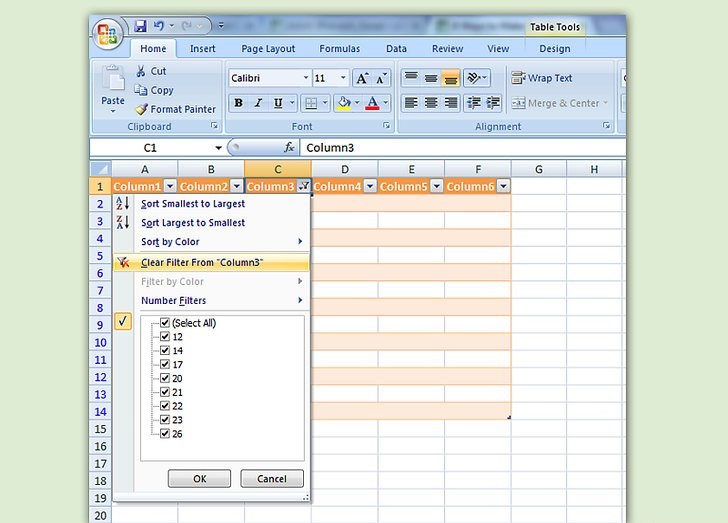The width and height of the screenshot is (728, 523).
Task: Center text horizontally
Action: pyautogui.click(x=431, y=102)
